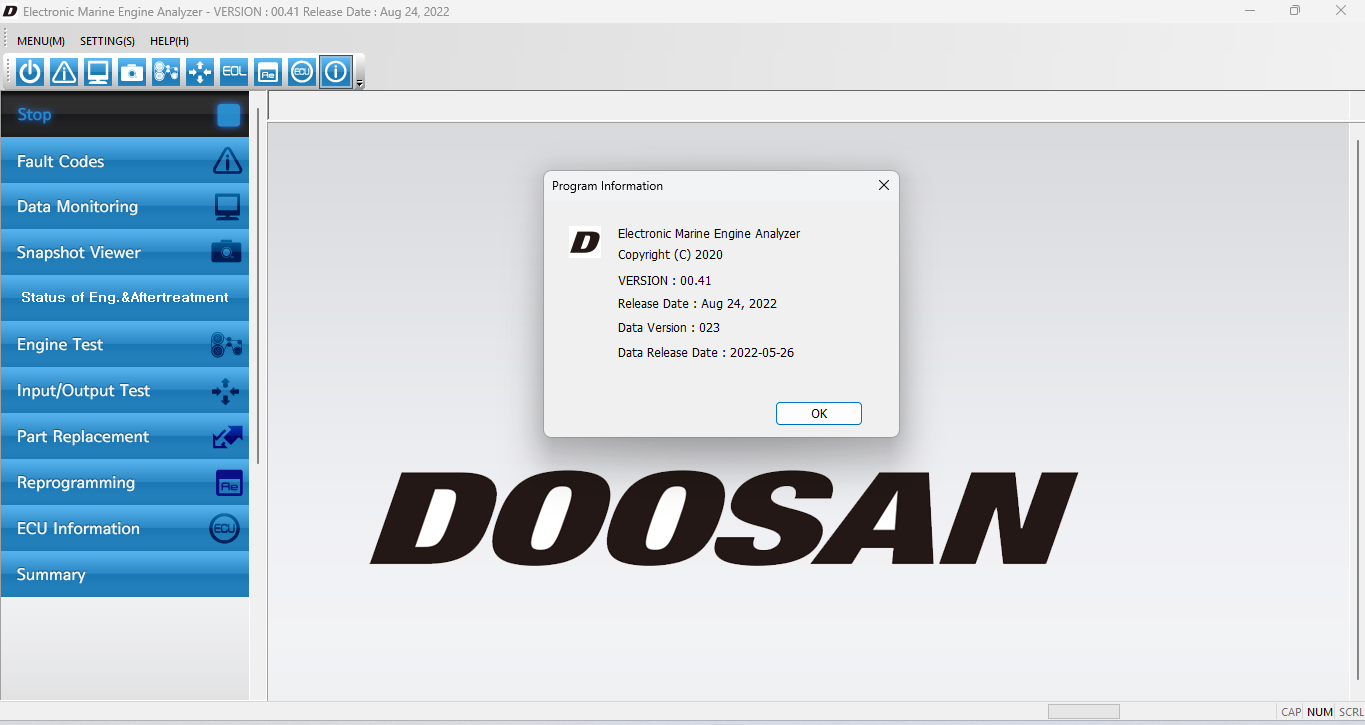Select Status of Eng.&Aftertreatment
The image size is (1365, 725).
(x=125, y=298)
